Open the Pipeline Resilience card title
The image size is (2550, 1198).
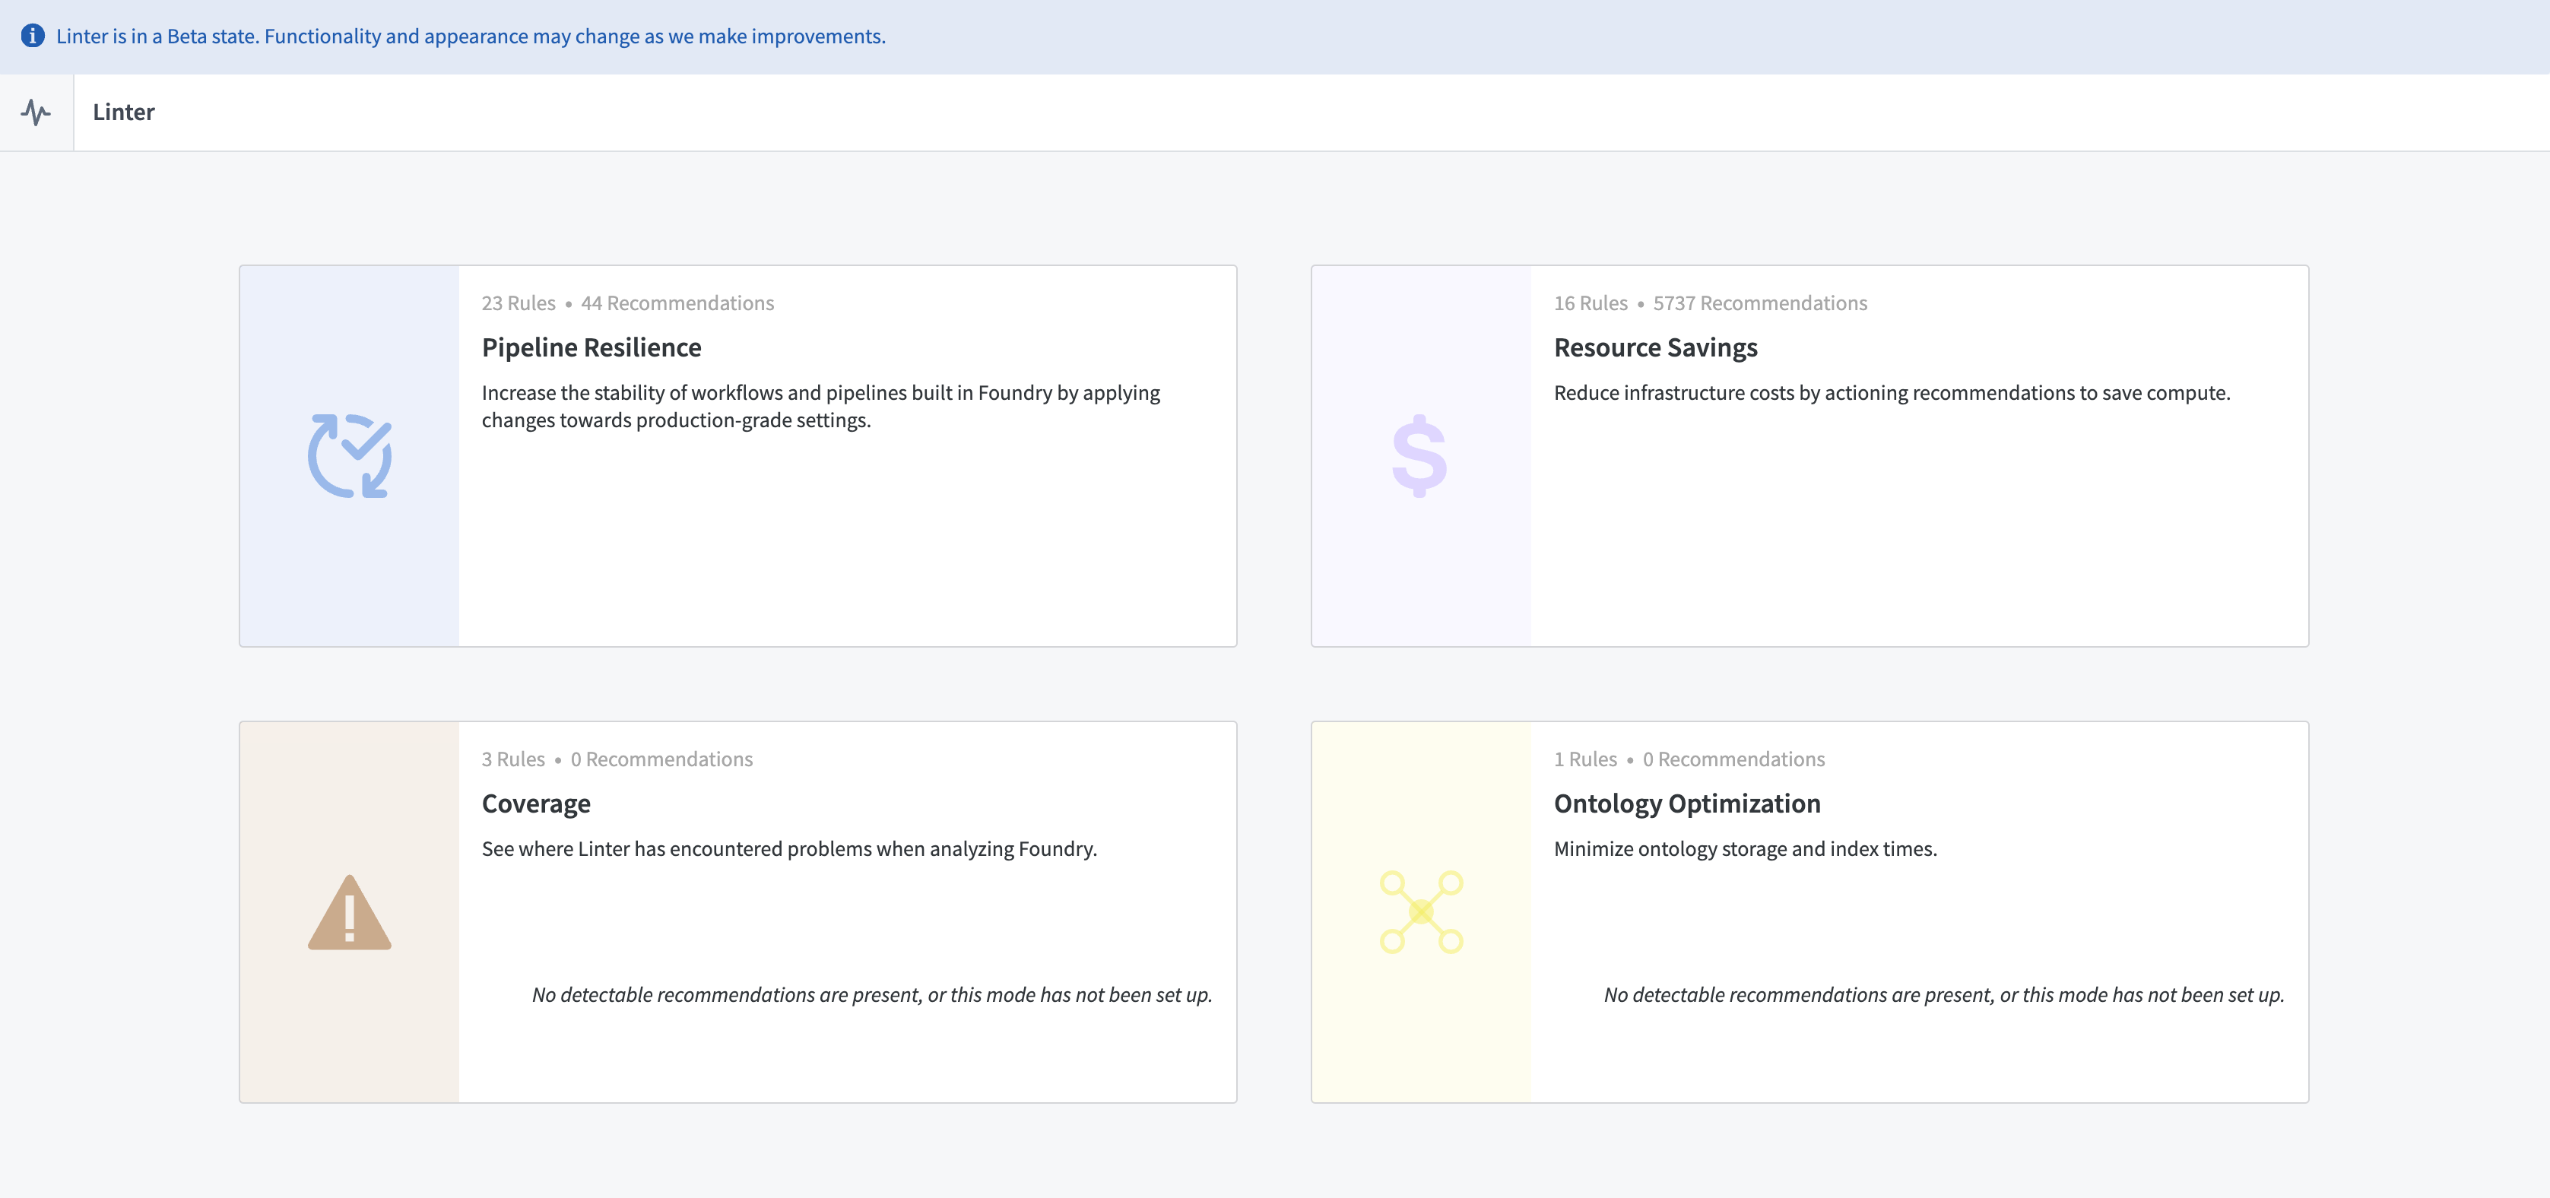pyautogui.click(x=592, y=347)
